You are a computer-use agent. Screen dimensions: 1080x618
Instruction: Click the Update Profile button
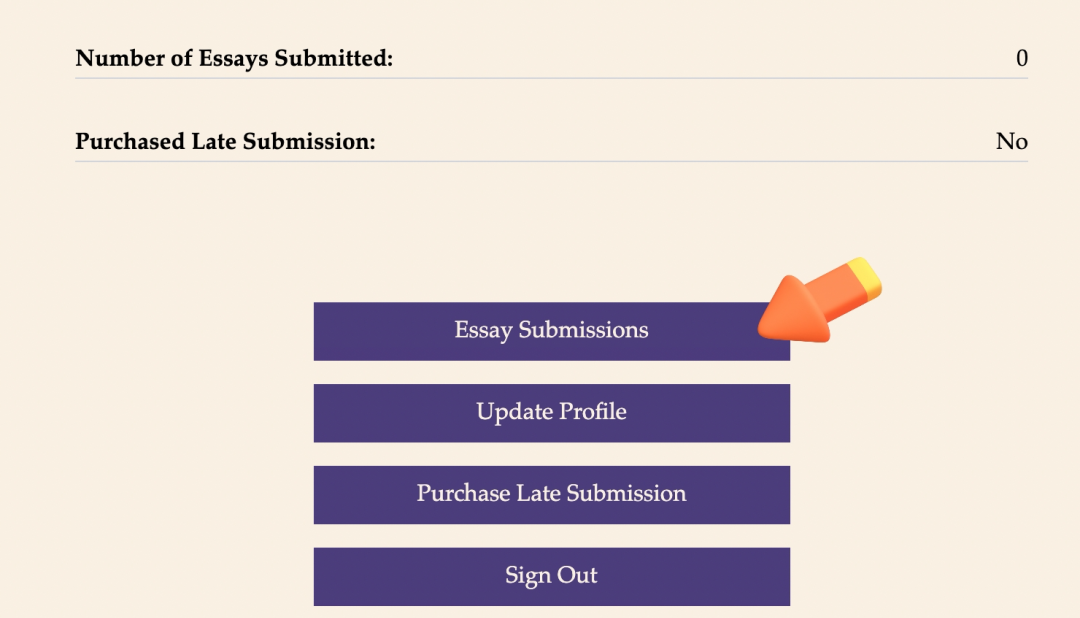point(551,412)
